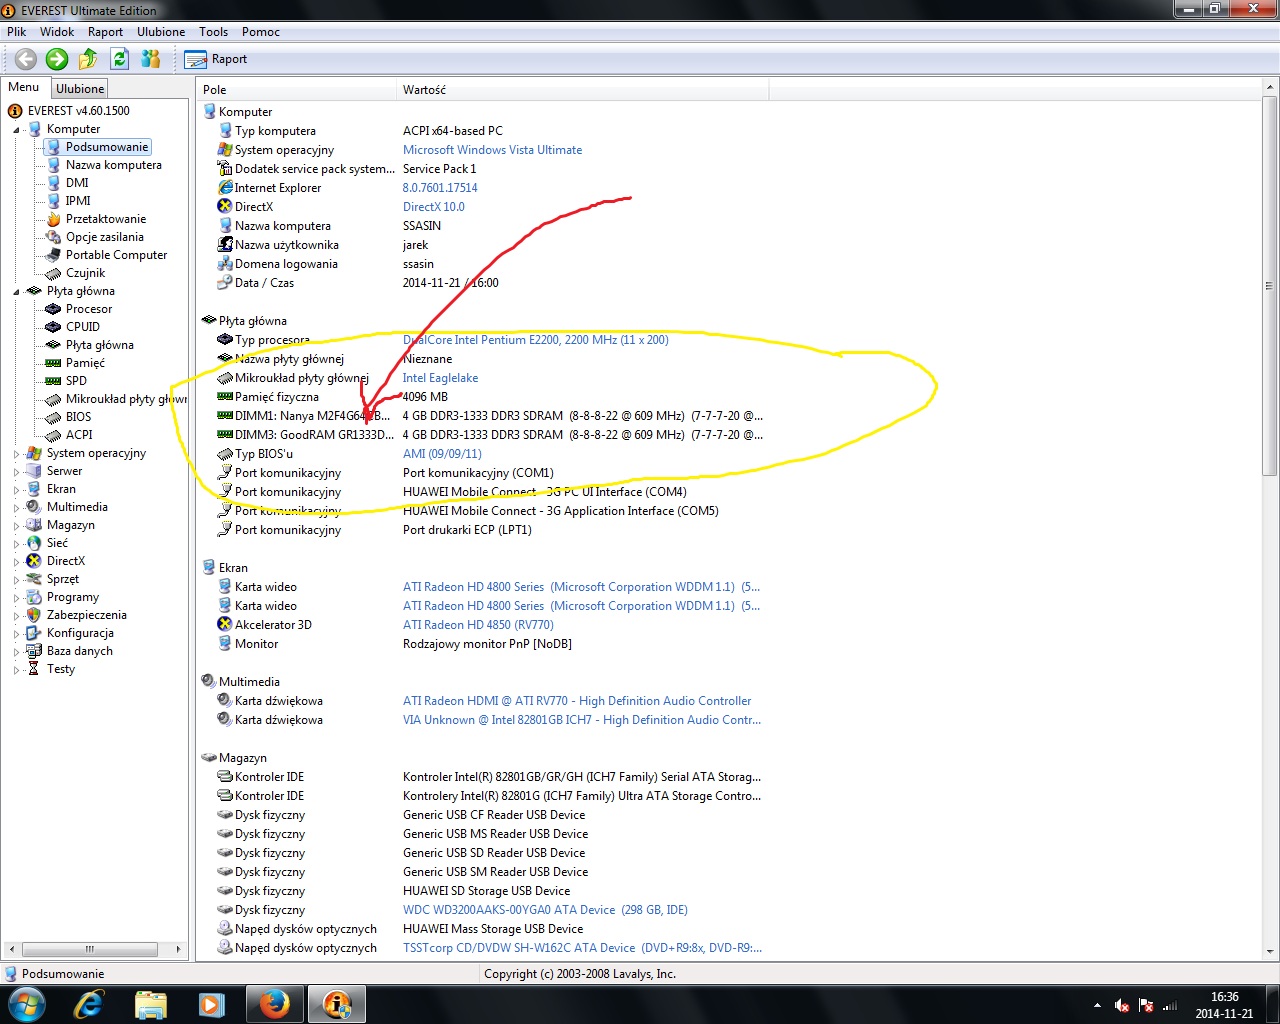Expand the Sieć tree node
Screen dimensions: 1280x1024
16,543
